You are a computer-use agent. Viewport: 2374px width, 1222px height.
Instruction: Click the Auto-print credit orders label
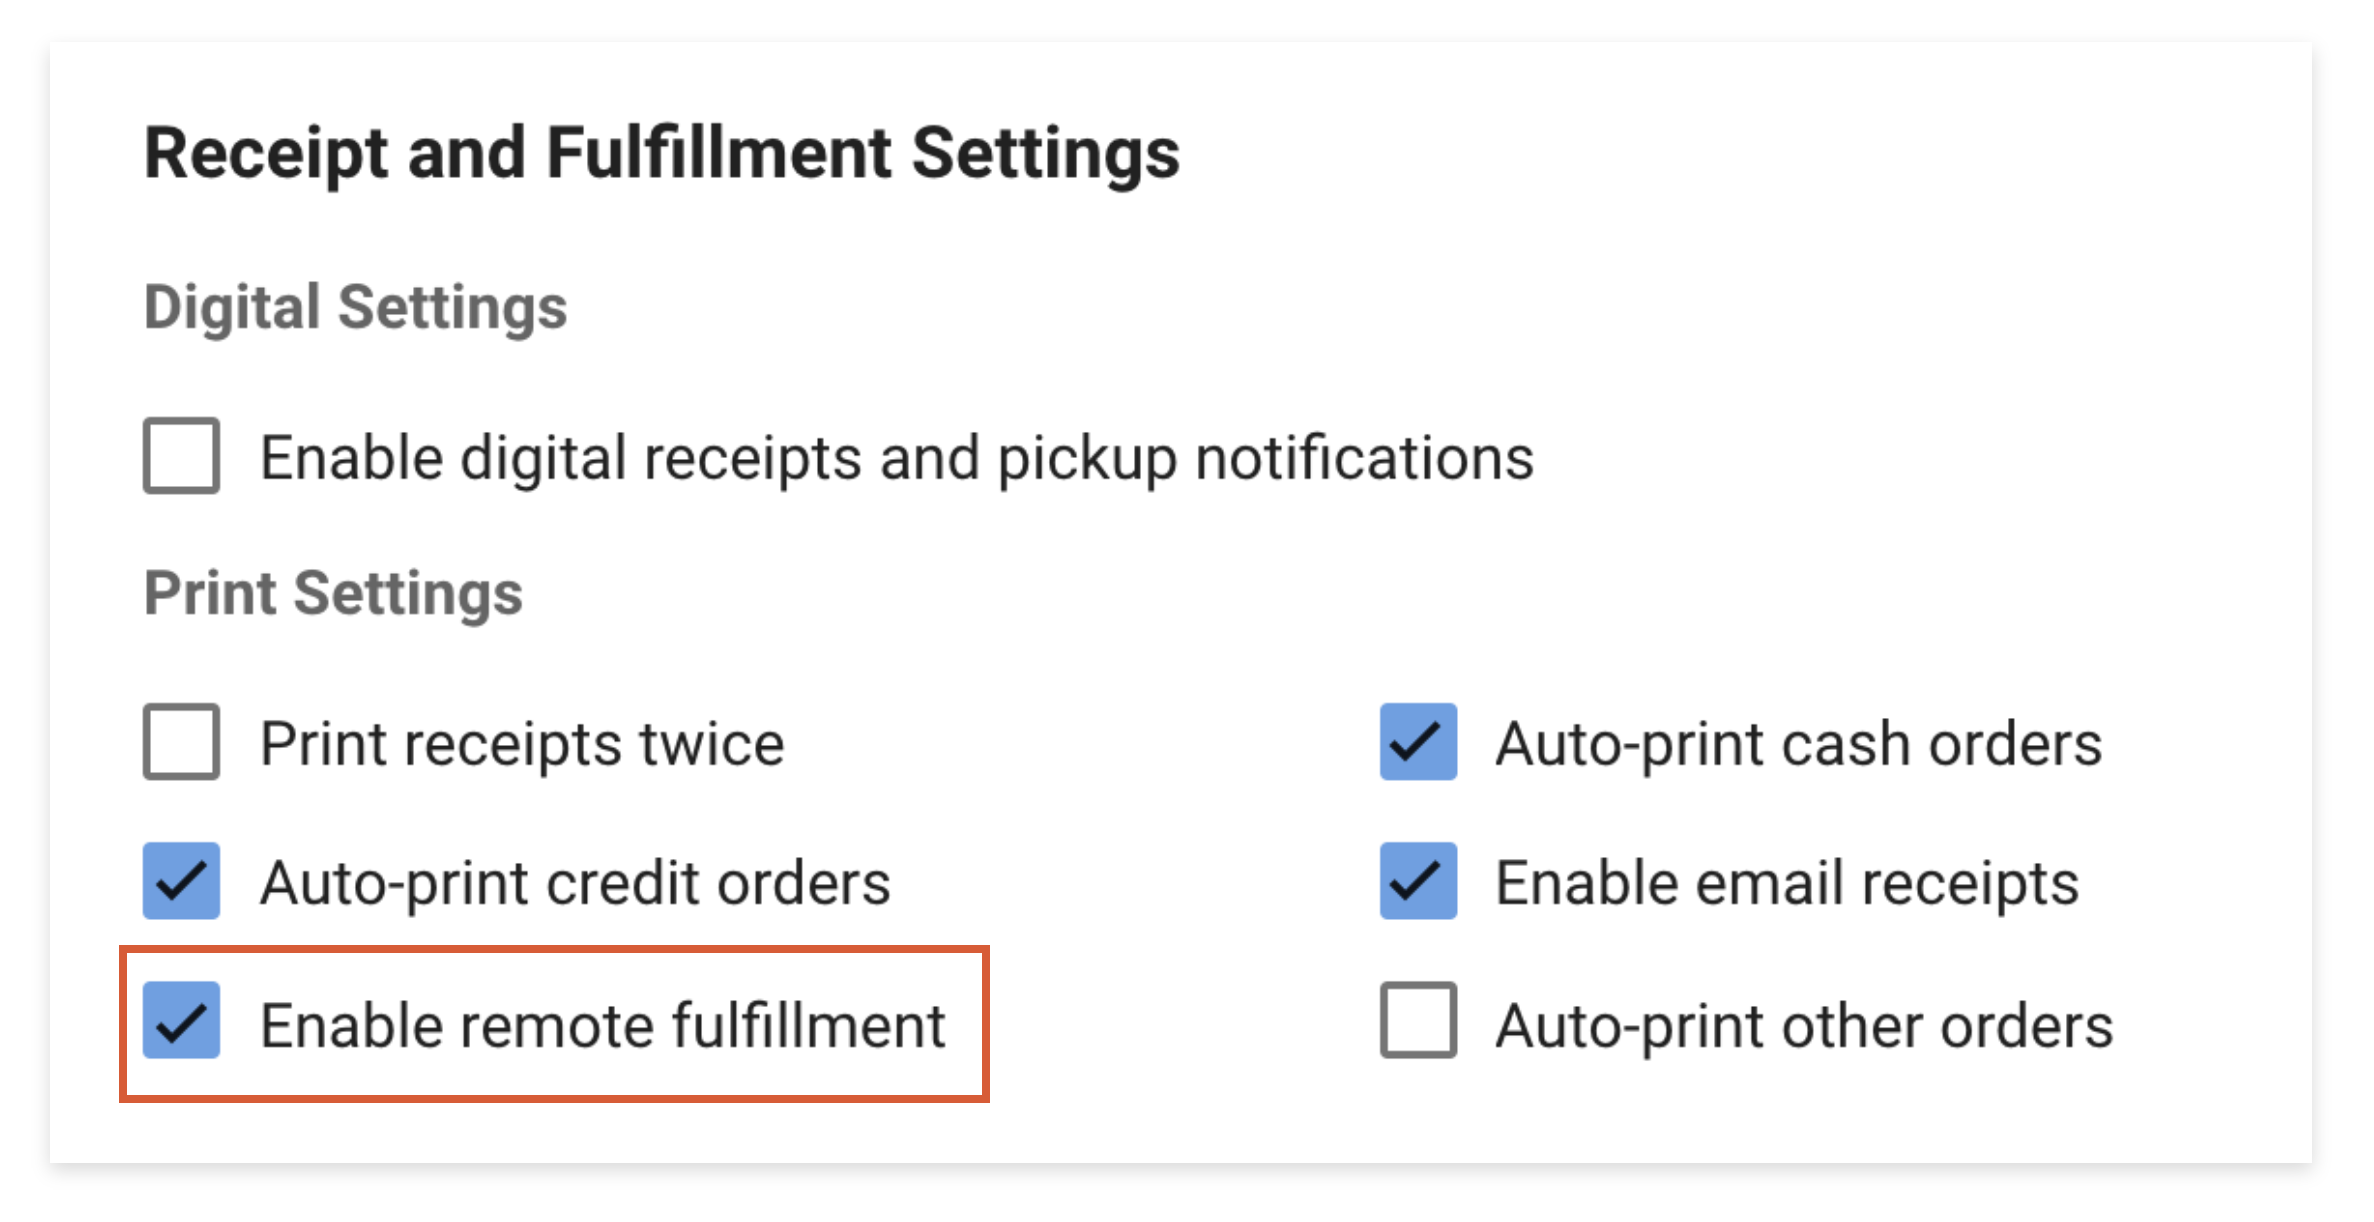pyautogui.click(x=574, y=882)
